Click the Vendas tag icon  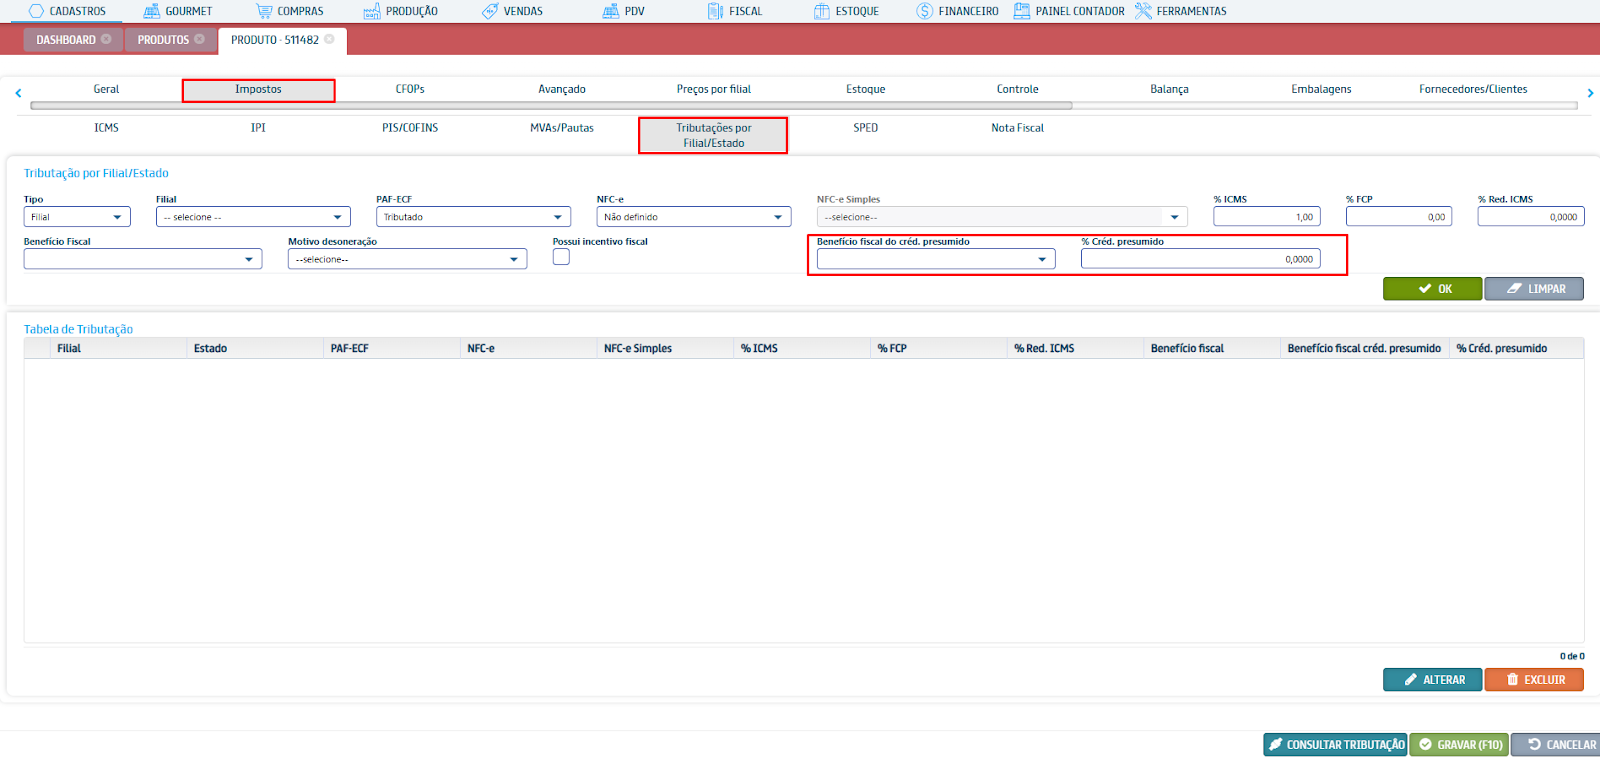click(490, 11)
